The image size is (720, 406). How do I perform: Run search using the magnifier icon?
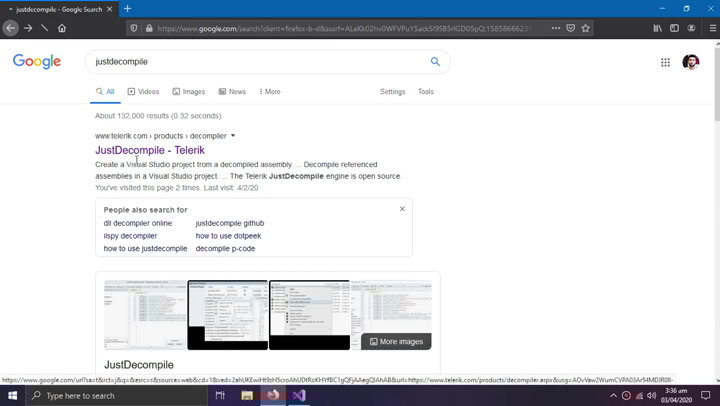point(435,62)
